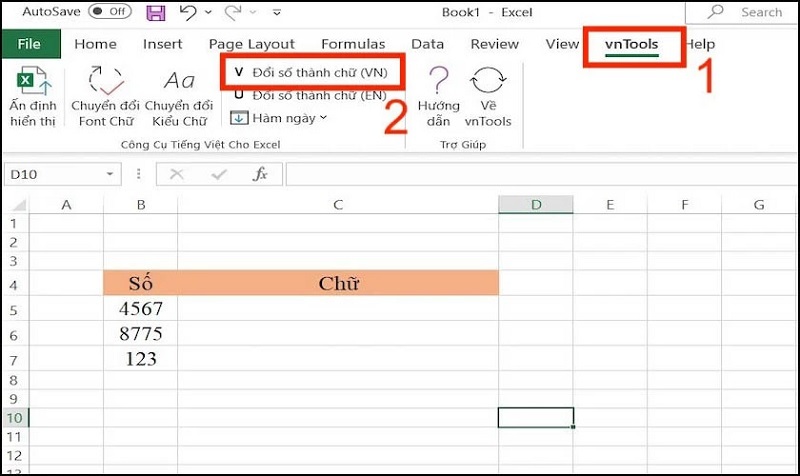Click the Về vnTools icon
Viewport: 800px width, 476px height.
tap(488, 84)
